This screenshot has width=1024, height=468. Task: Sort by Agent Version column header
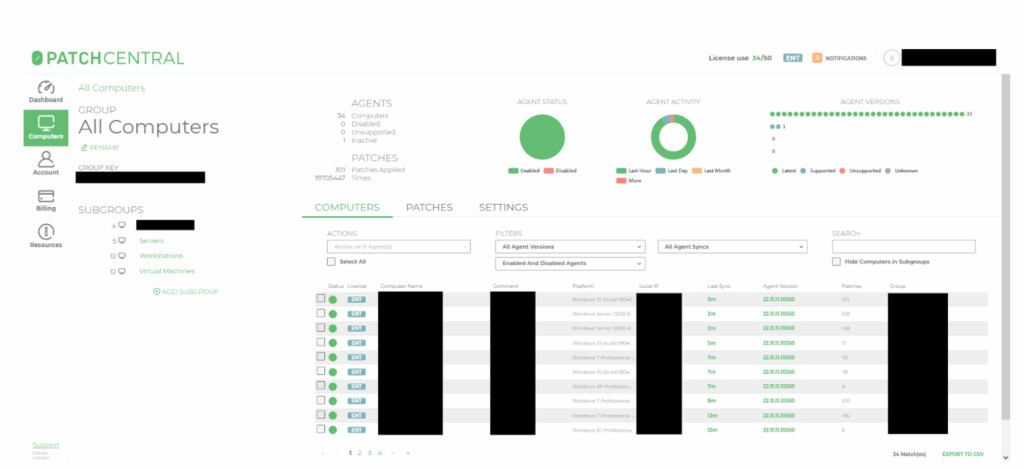pyautogui.click(x=780, y=287)
